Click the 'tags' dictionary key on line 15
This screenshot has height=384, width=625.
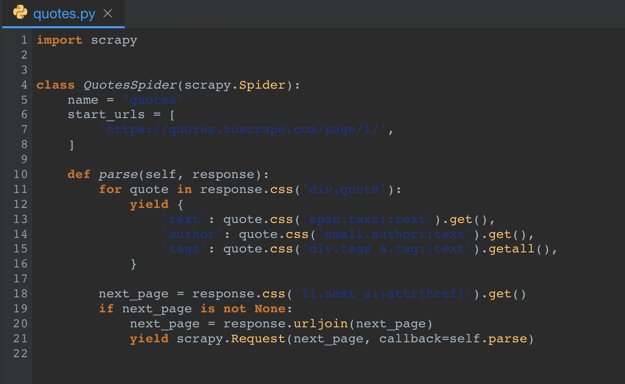(x=184, y=249)
